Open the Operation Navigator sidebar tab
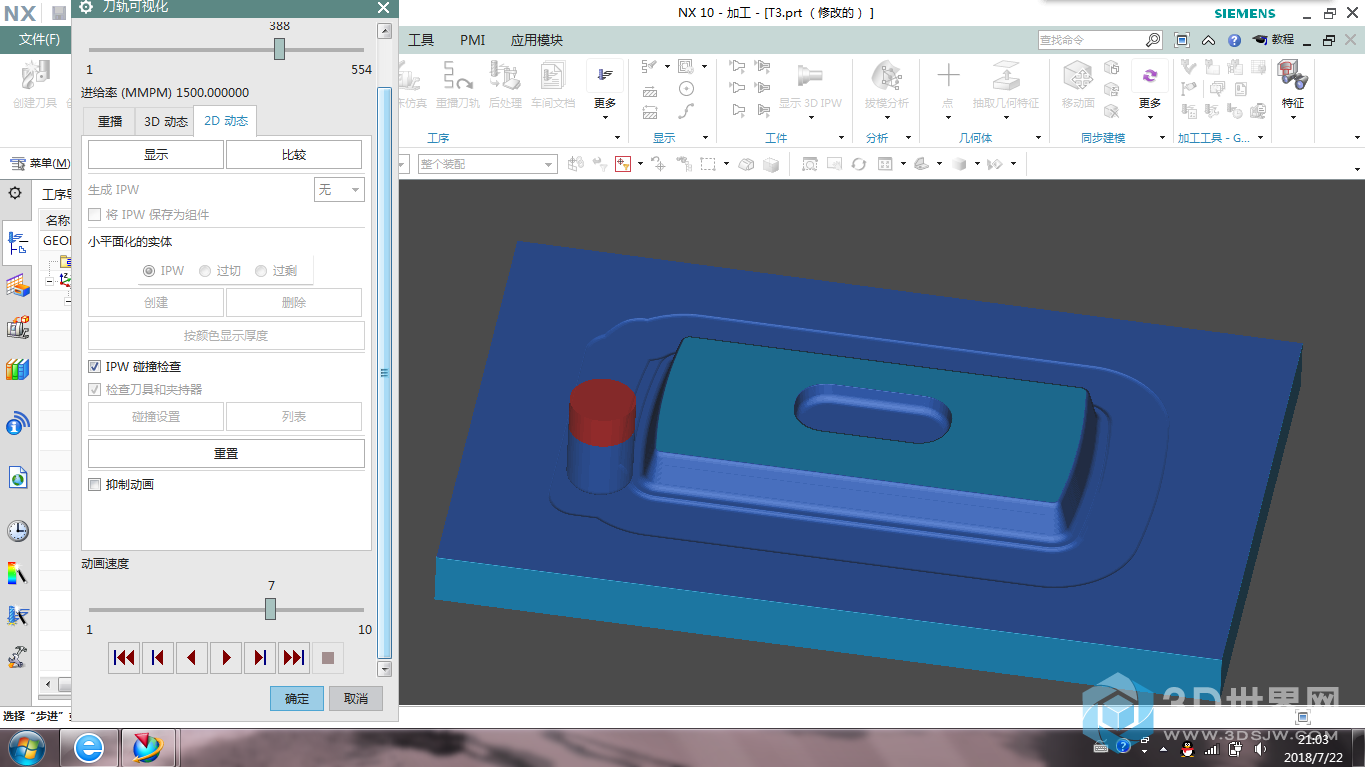1365x767 pixels. [17, 243]
